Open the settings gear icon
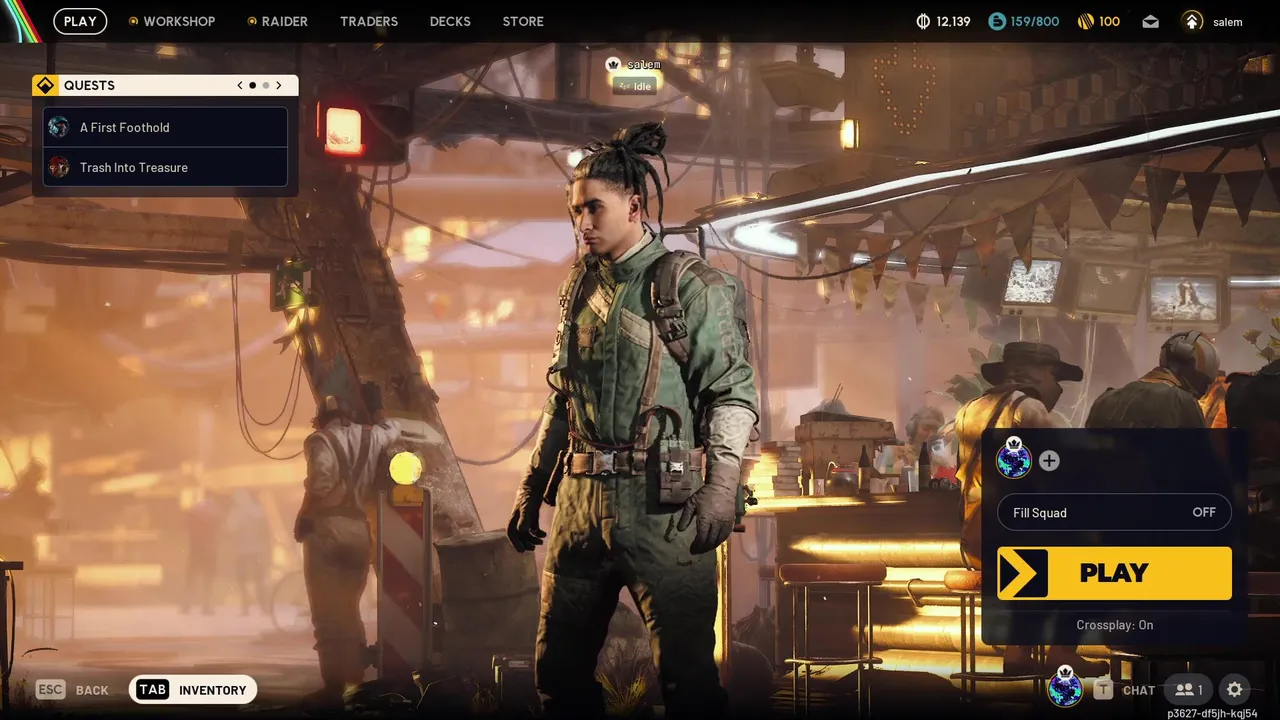This screenshot has height=720, width=1280. (x=1235, y=690)
